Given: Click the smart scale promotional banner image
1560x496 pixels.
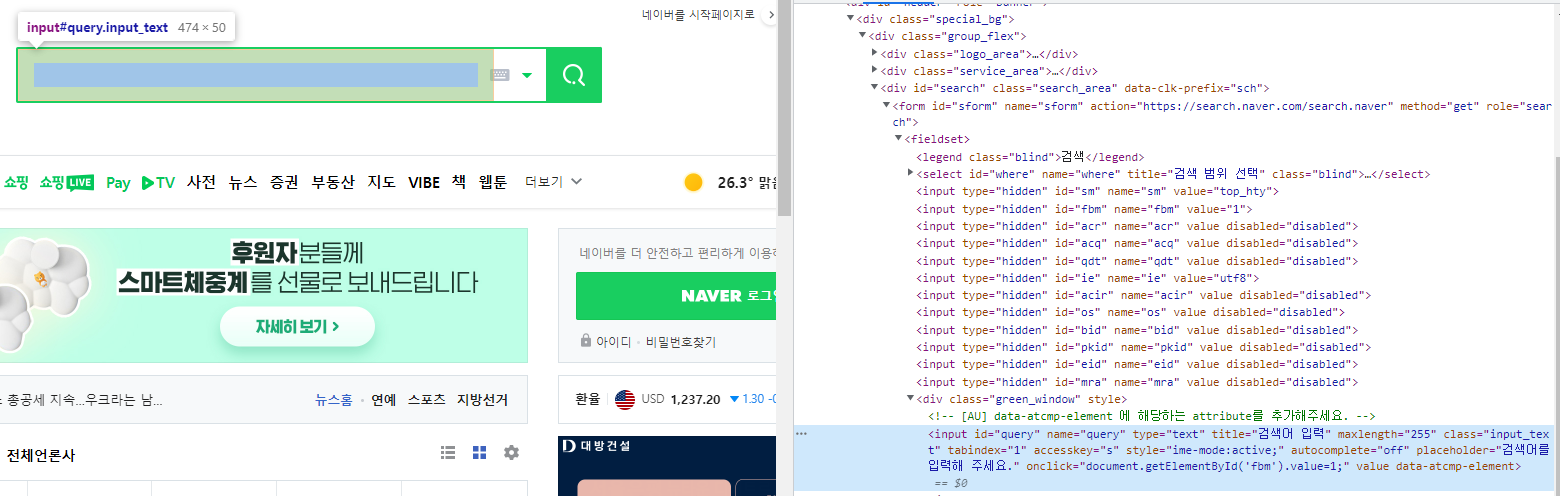Looking at the screenshot, I should 264,295.
